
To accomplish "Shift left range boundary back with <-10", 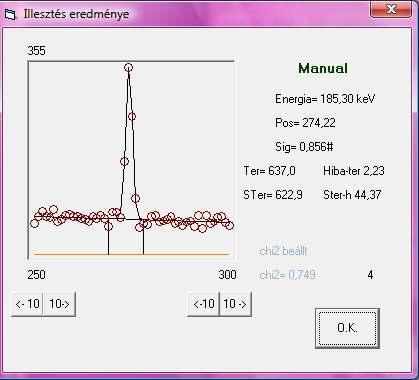I will (x=27, y=304).
